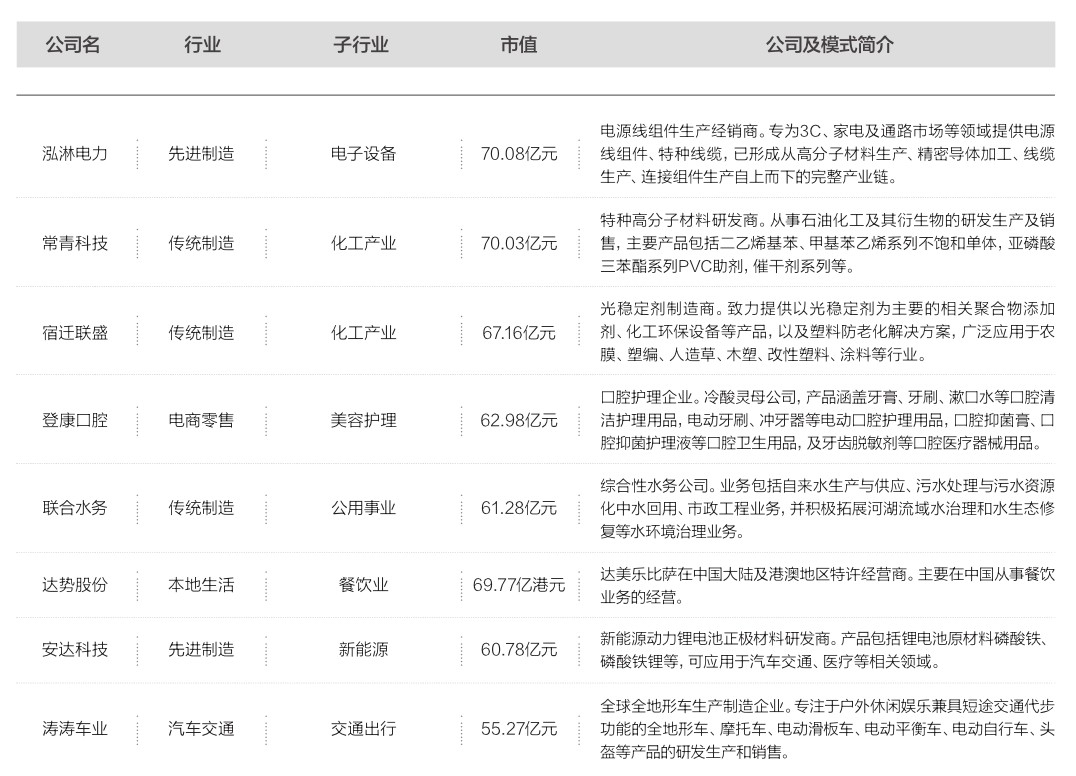
Task: Open company name 泓淋电力
Action: [x=75, y=154]
